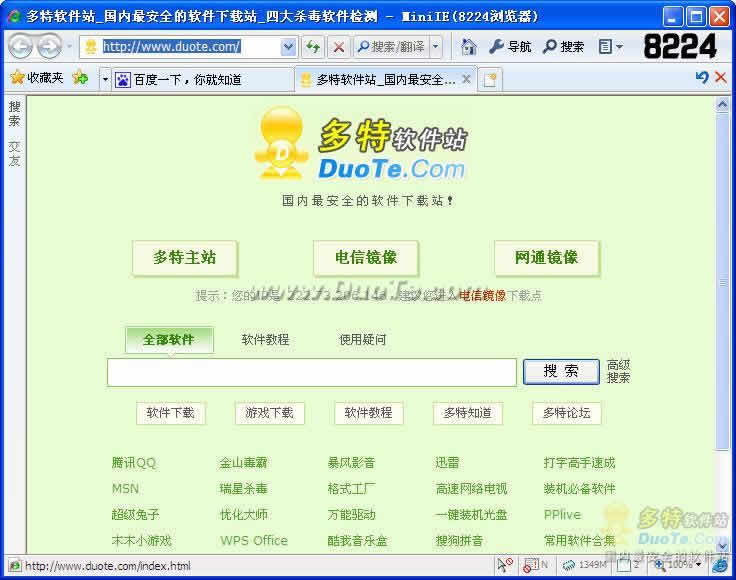Click the 网通镜像 button

[546, 258]
